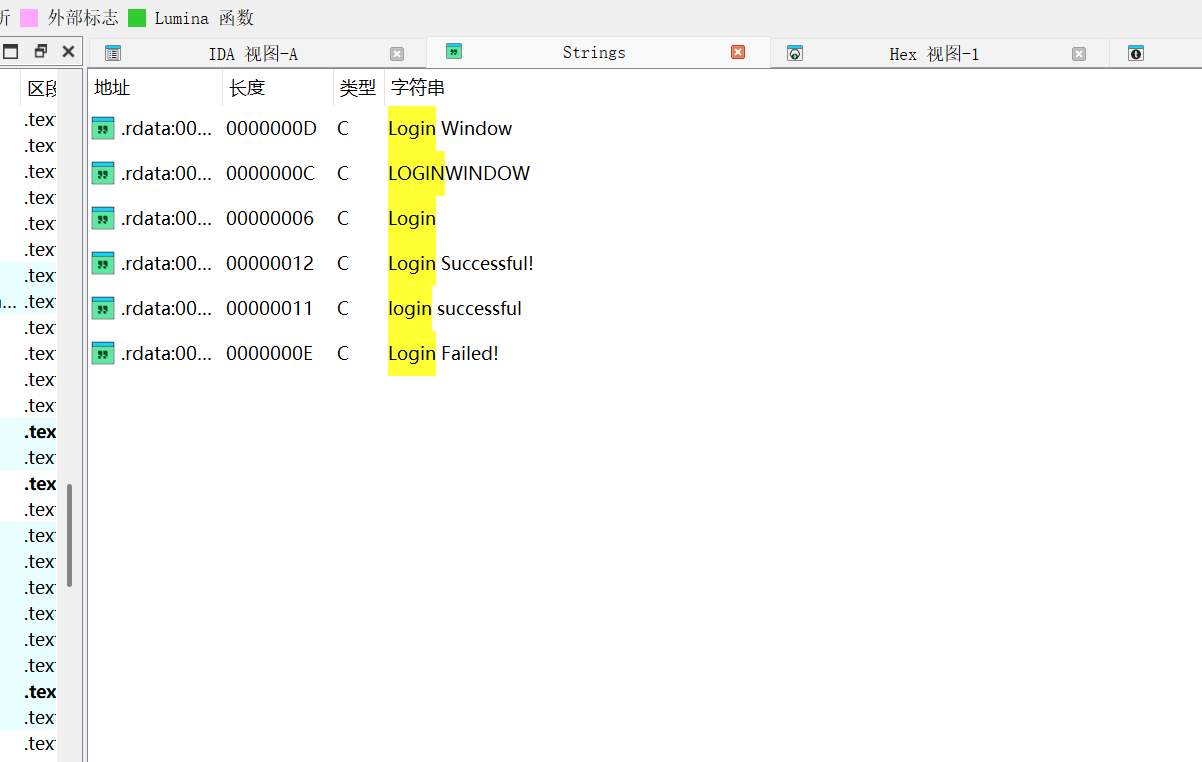Sort by the 字符串 column header
Viewport: 1202px width, 762px height.
(x=418, y=88)
